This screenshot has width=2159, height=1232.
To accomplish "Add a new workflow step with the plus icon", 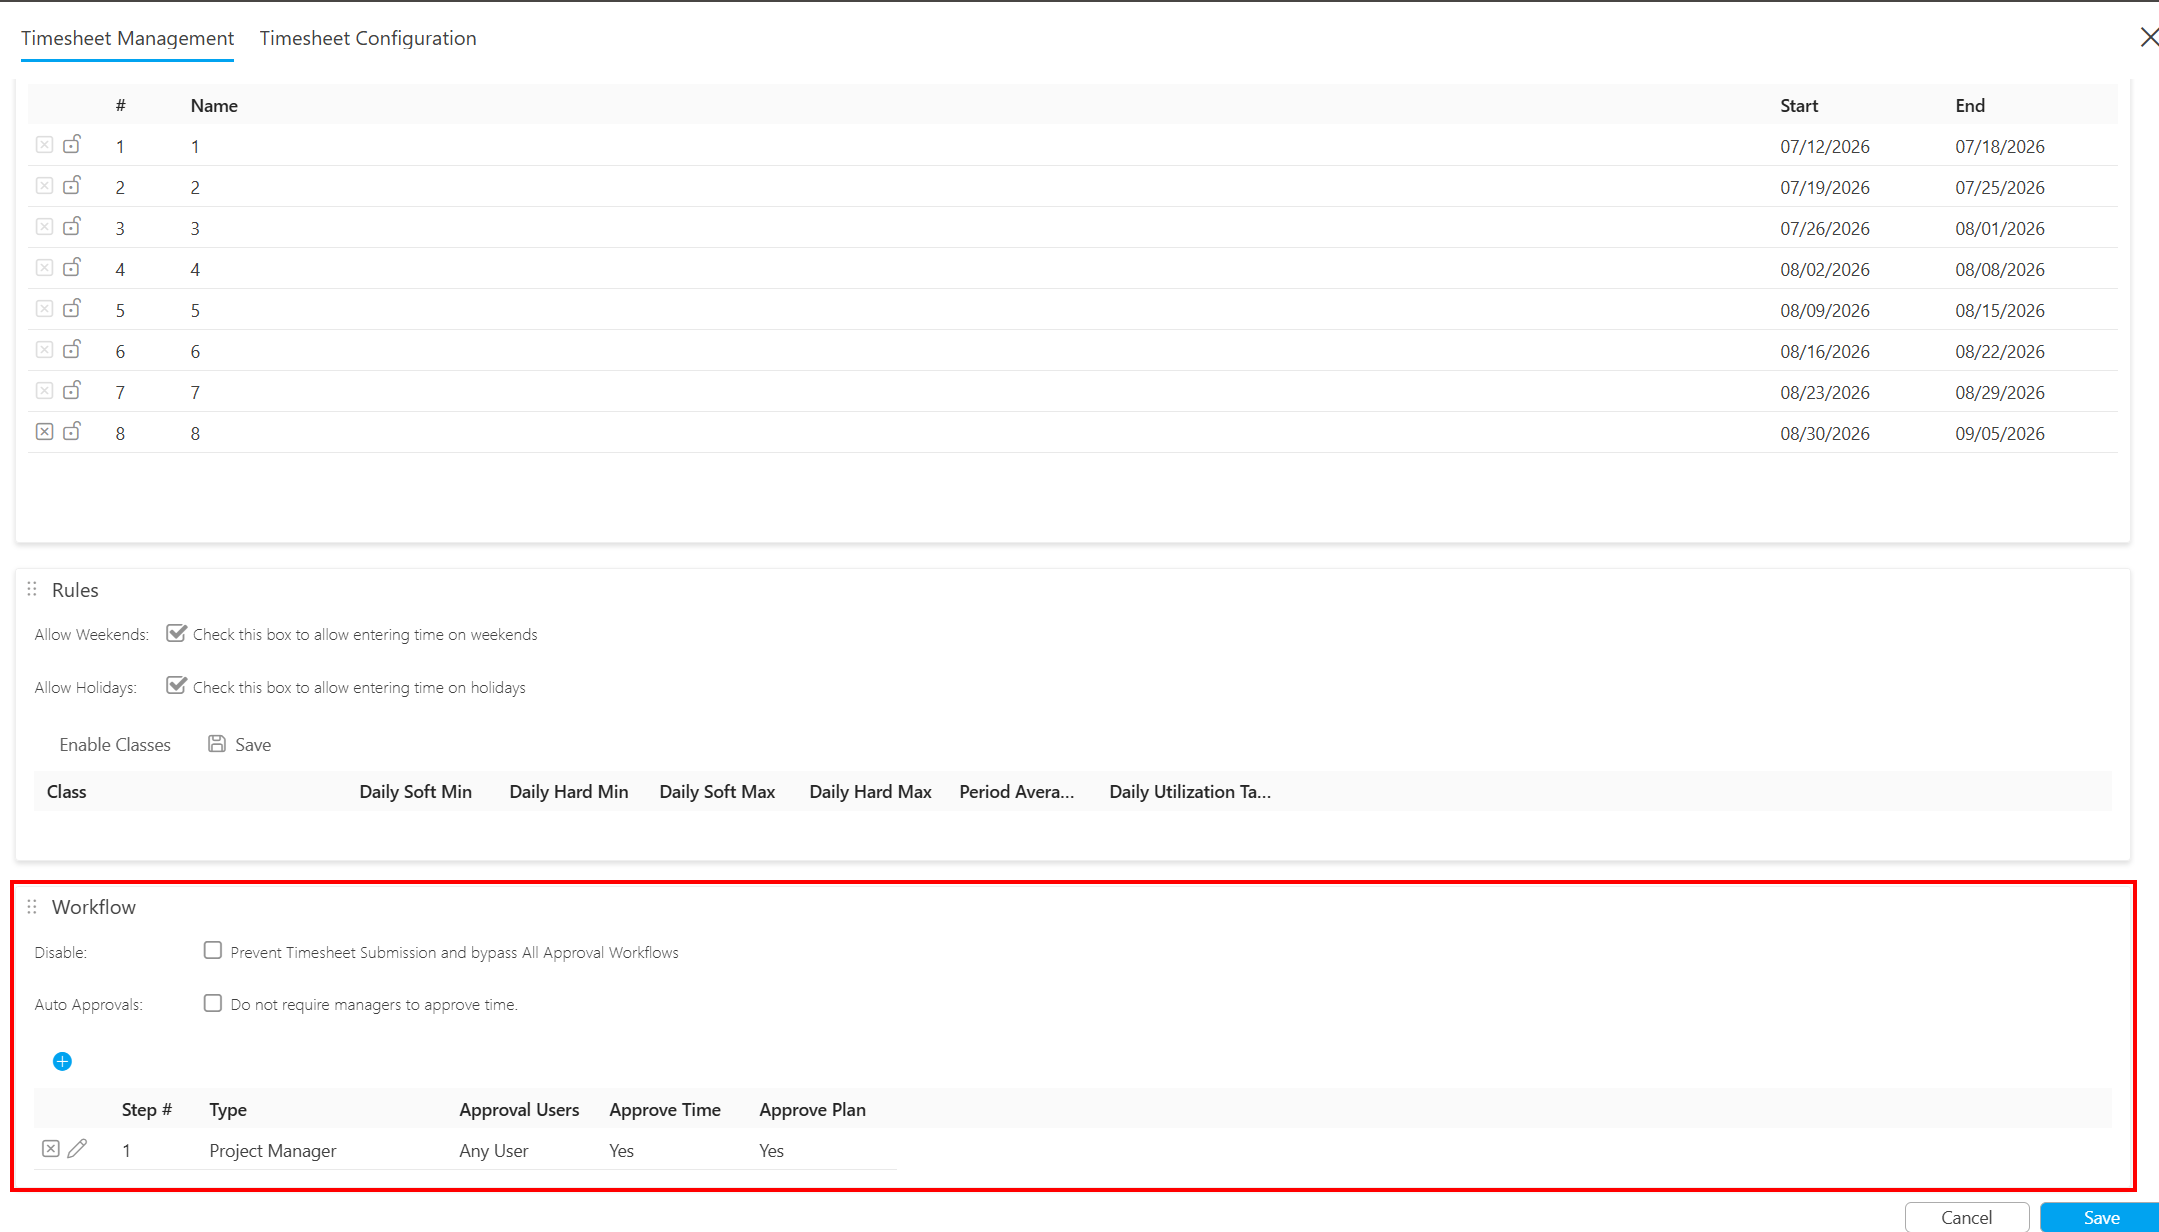I will (x=62, y=1062).
